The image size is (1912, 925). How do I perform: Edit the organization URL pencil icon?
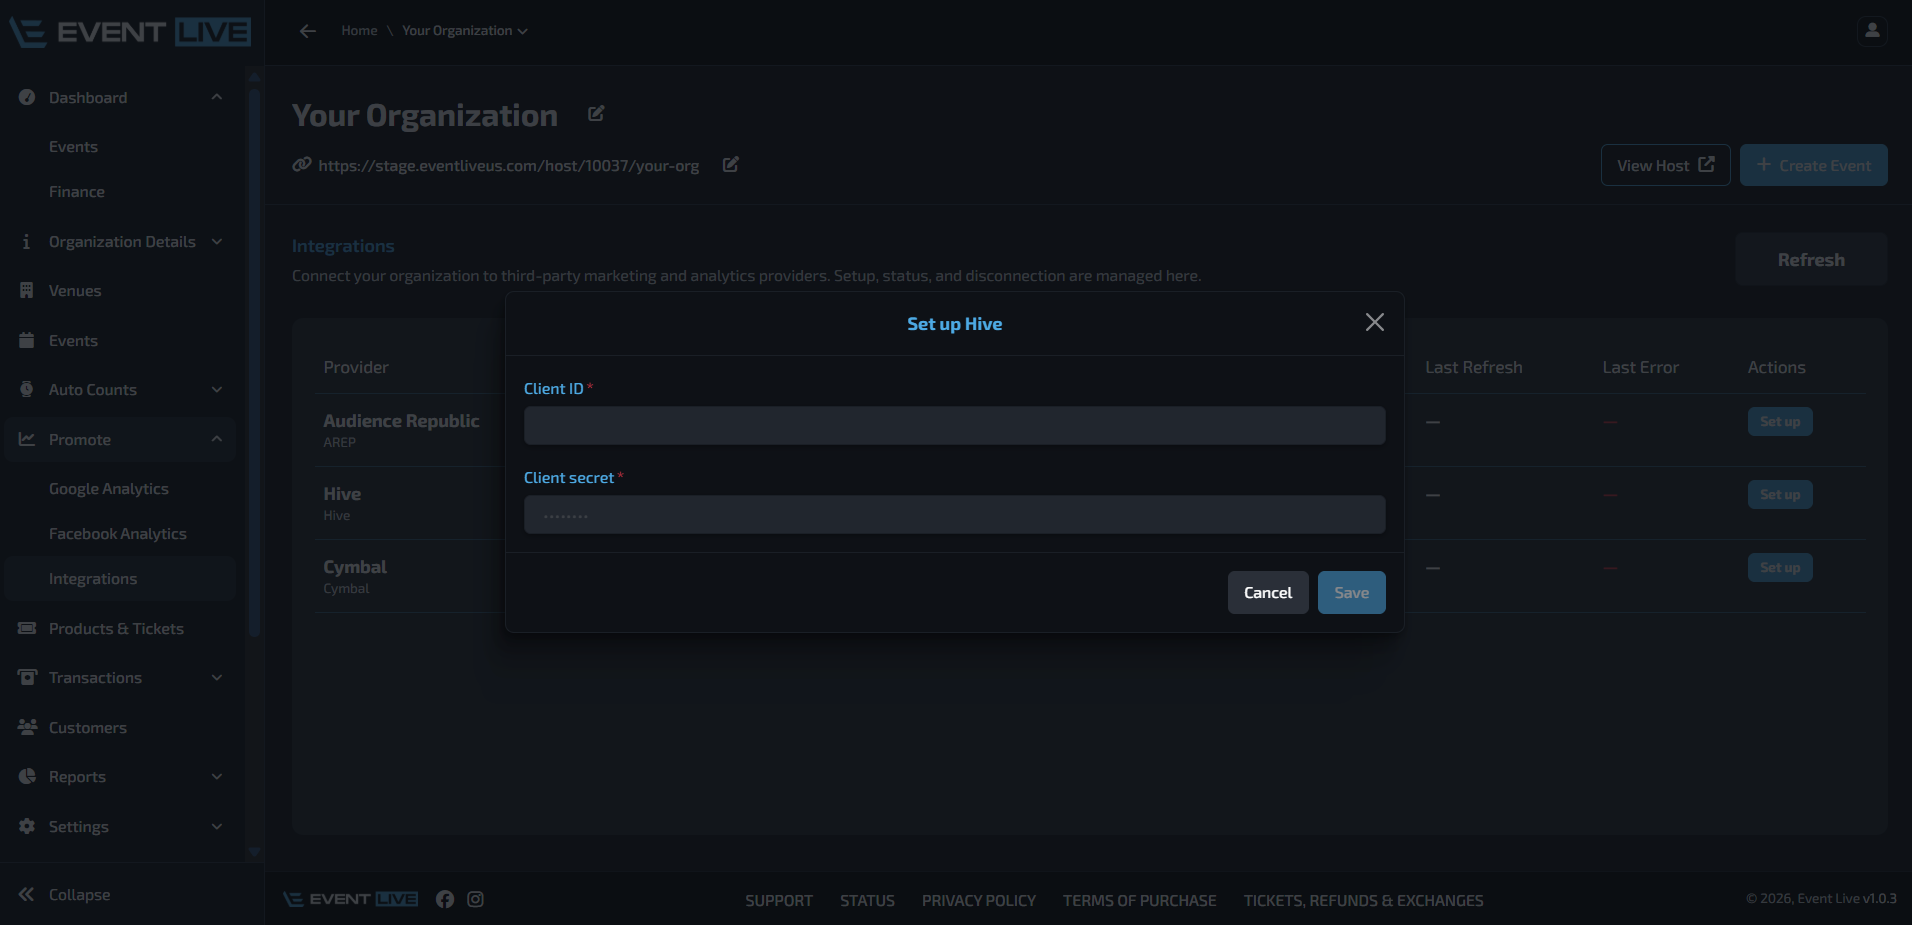click(x=731, y=164)
